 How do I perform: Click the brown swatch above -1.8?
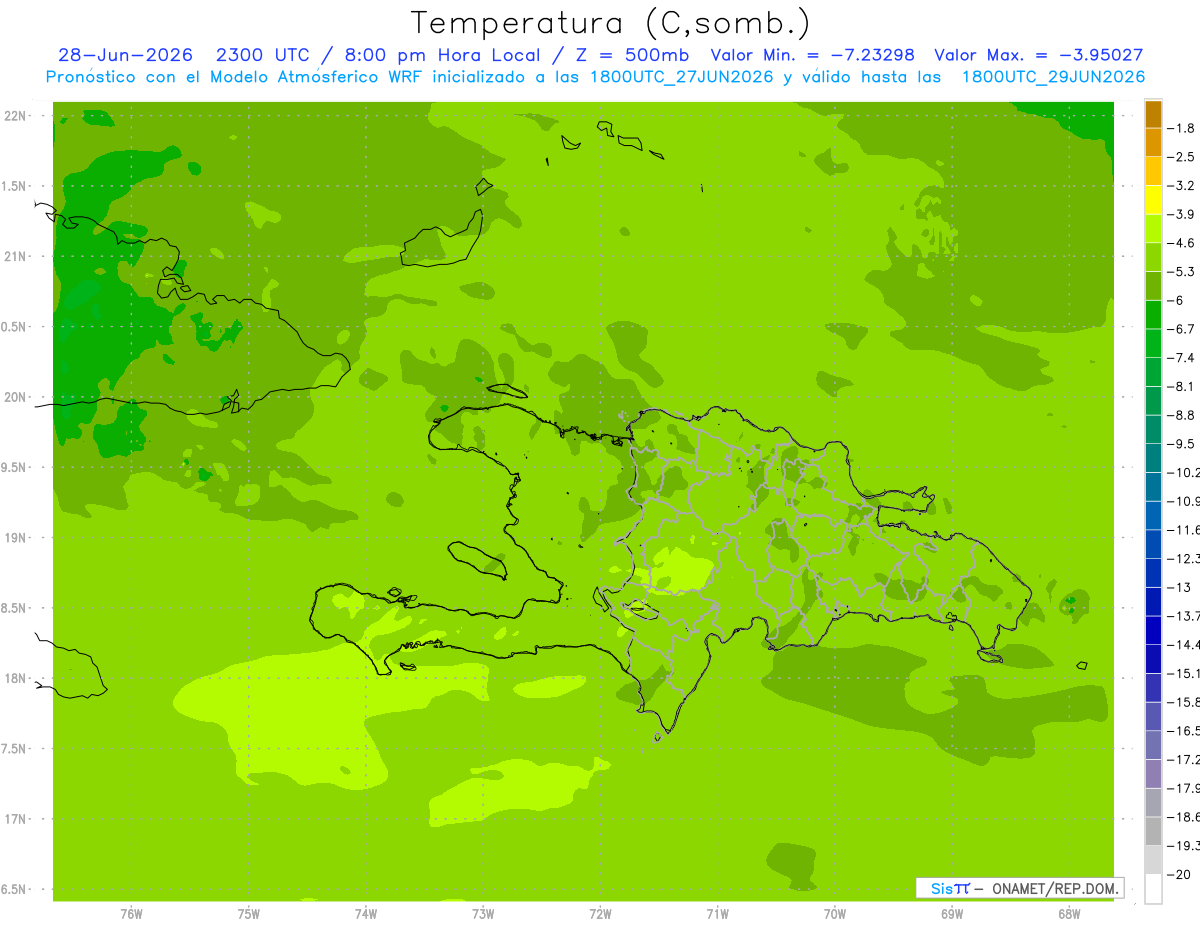pyautogui.click(x=1153, y=114)
